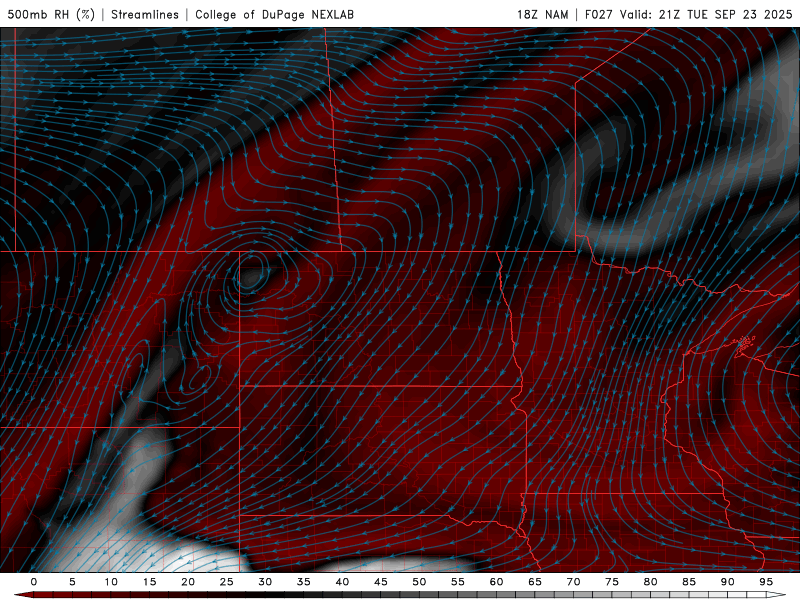Click the '500mb RH (%)' title text

tap(51, 14)
